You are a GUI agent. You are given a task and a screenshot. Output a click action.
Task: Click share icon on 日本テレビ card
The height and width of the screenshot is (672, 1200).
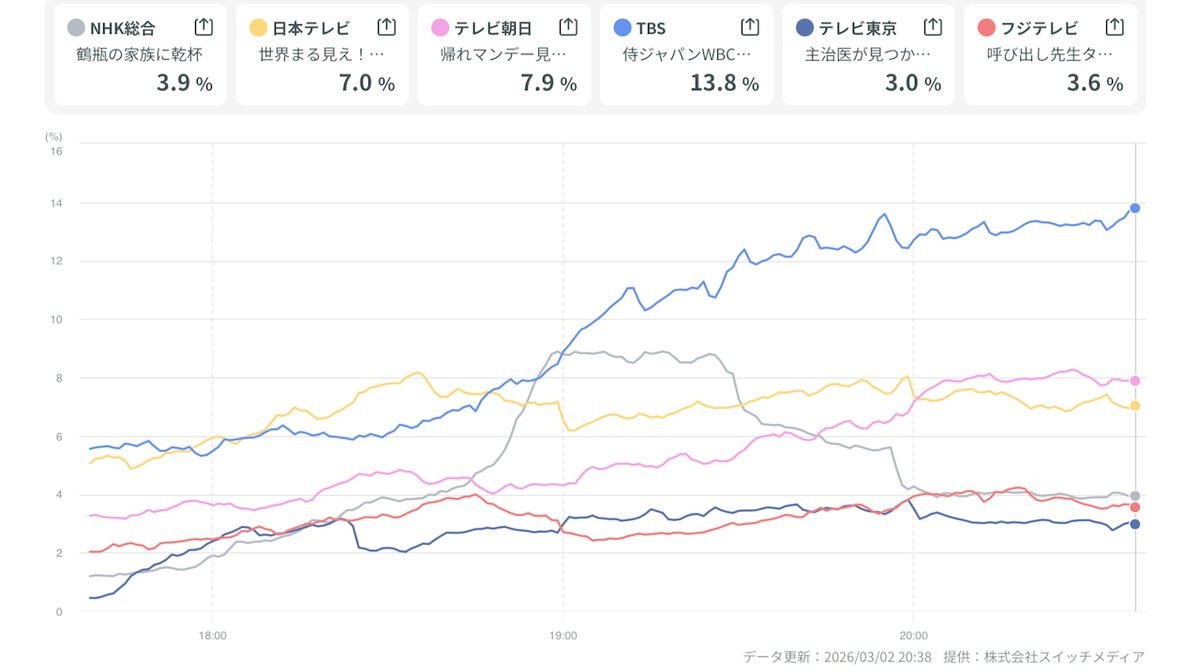385,27
